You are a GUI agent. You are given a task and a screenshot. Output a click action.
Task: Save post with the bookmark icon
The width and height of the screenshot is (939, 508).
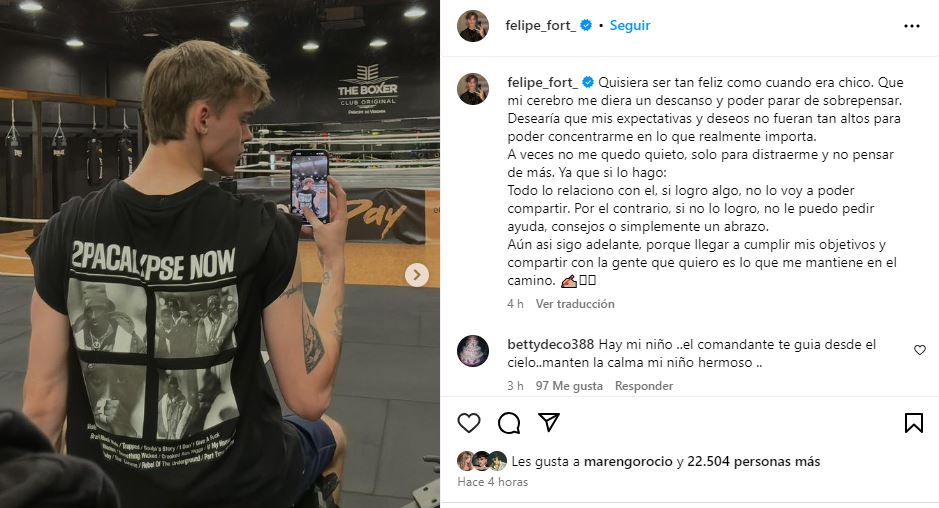click(914, 423)
